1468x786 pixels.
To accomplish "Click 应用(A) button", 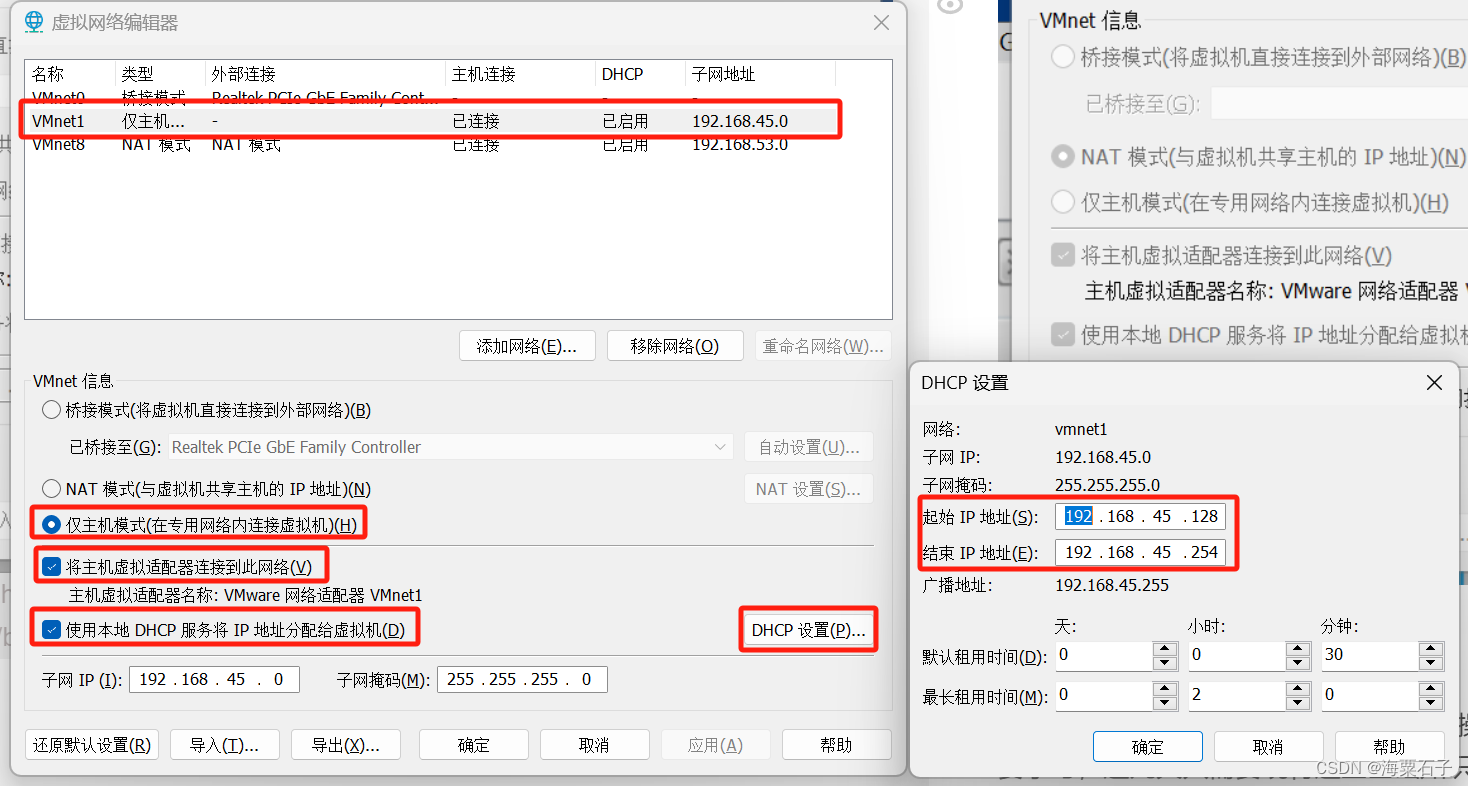I will (715, 745).
